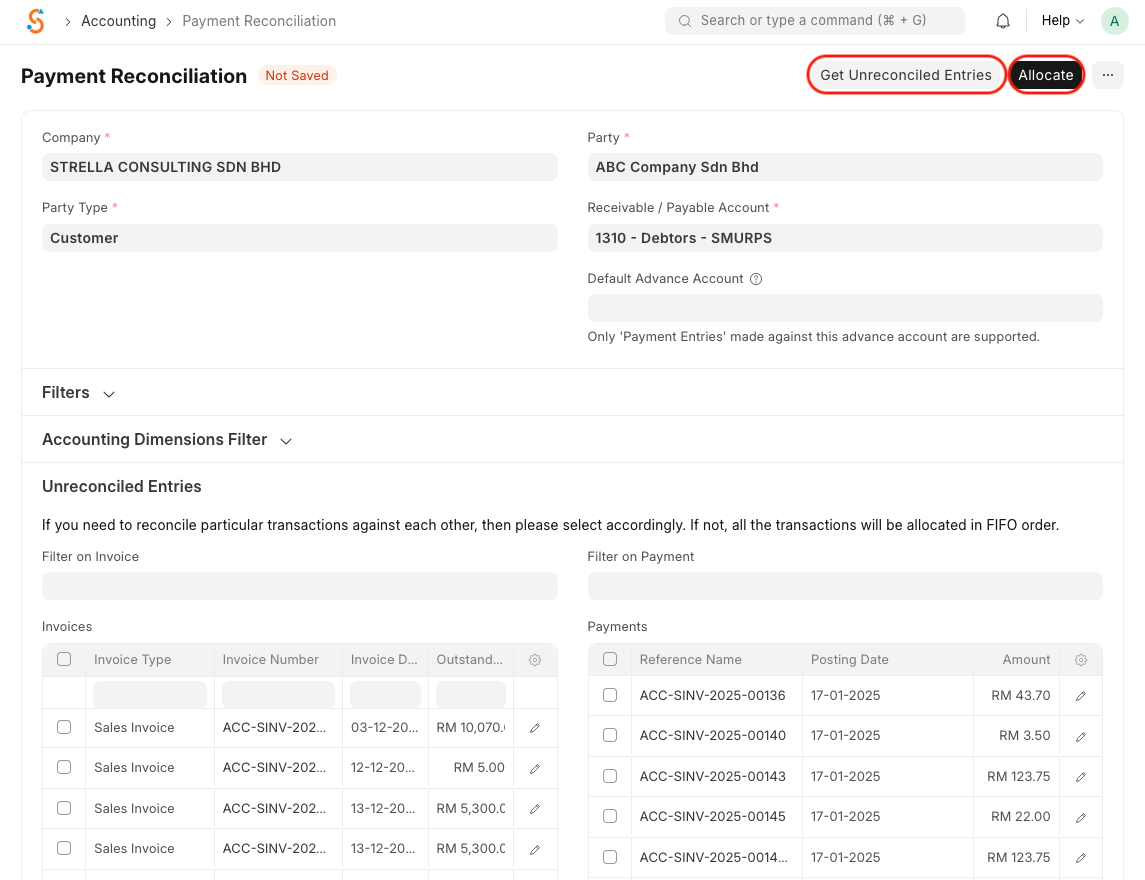Go to Accounting breadcrumb
This screenshot has width=1145, height=880.
pyautogui.click(x=118, y=21)
